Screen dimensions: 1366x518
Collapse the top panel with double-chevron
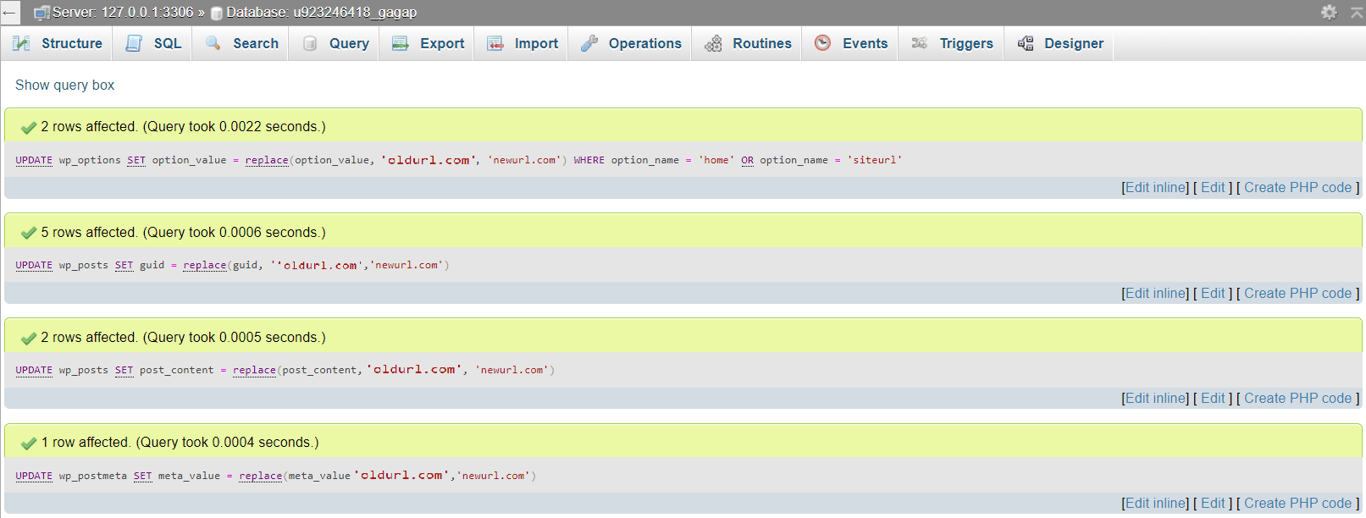click(x=1355, y=12)
